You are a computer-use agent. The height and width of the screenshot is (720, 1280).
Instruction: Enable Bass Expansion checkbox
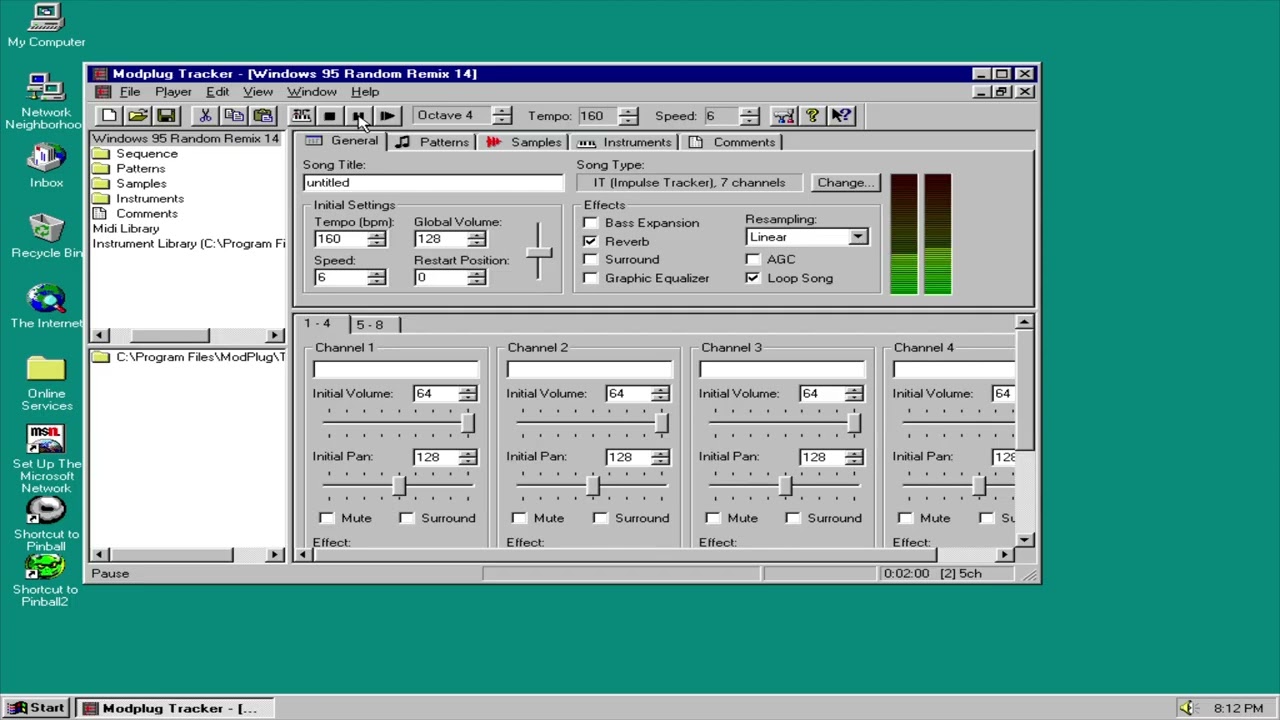(591, 223)
